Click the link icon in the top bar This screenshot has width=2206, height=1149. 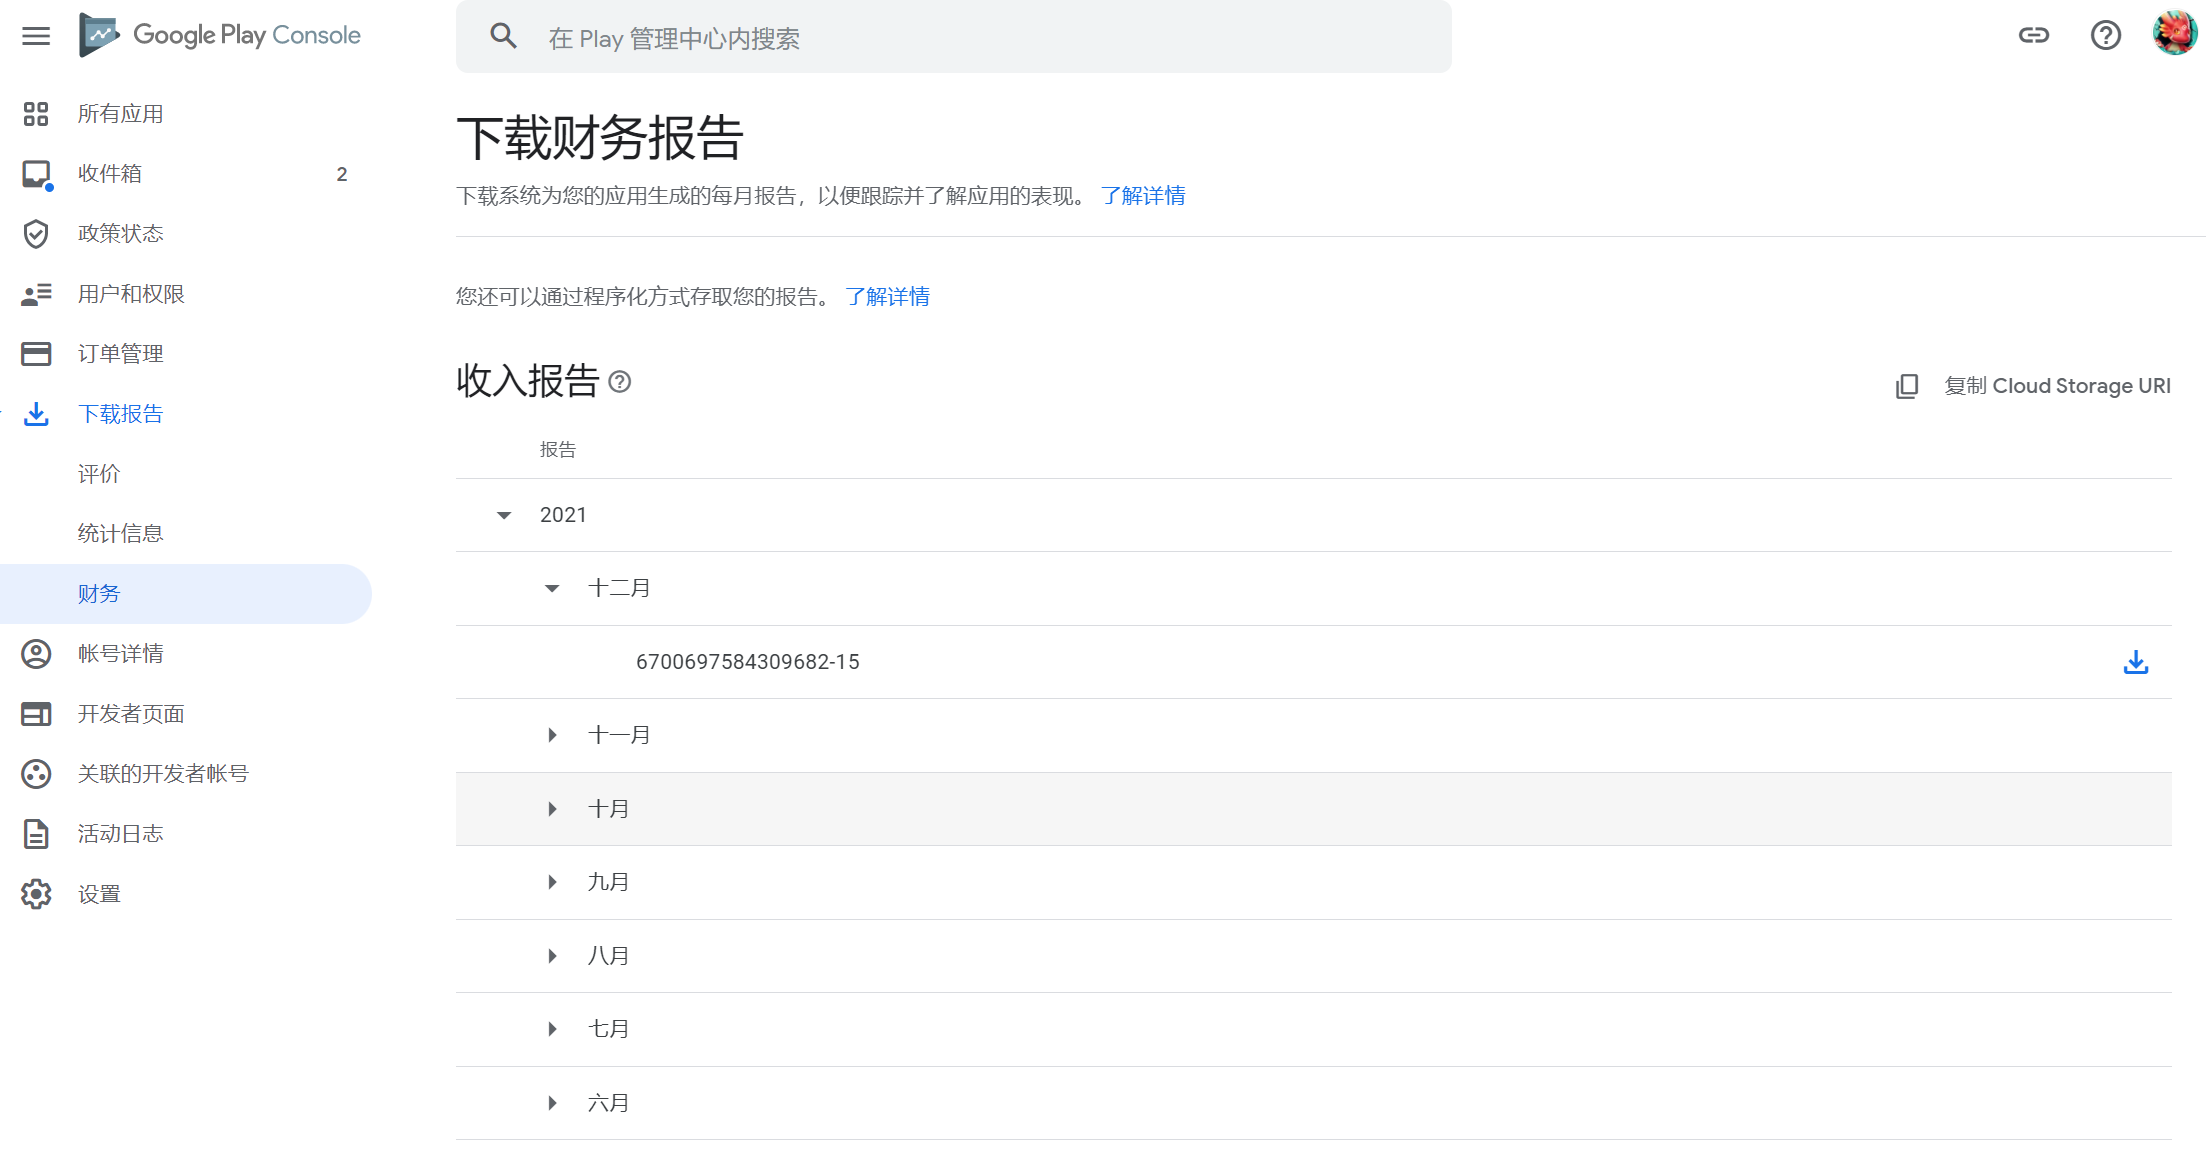2034,35
